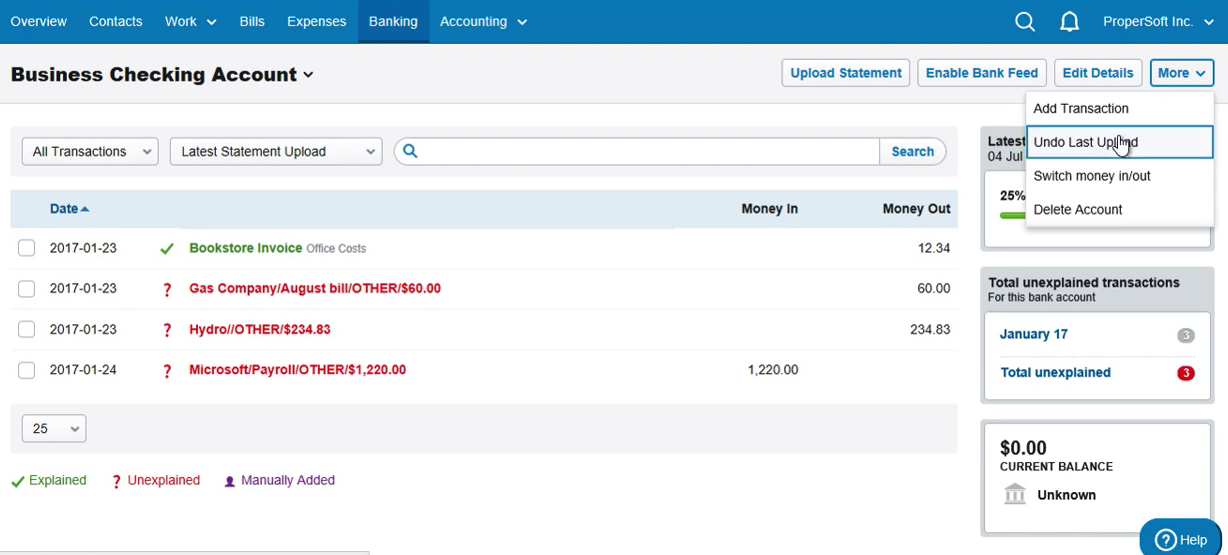Click red badge showing 3 unexplained
The width and height of the screenshot is (1228, 555).
[1185, 373]
